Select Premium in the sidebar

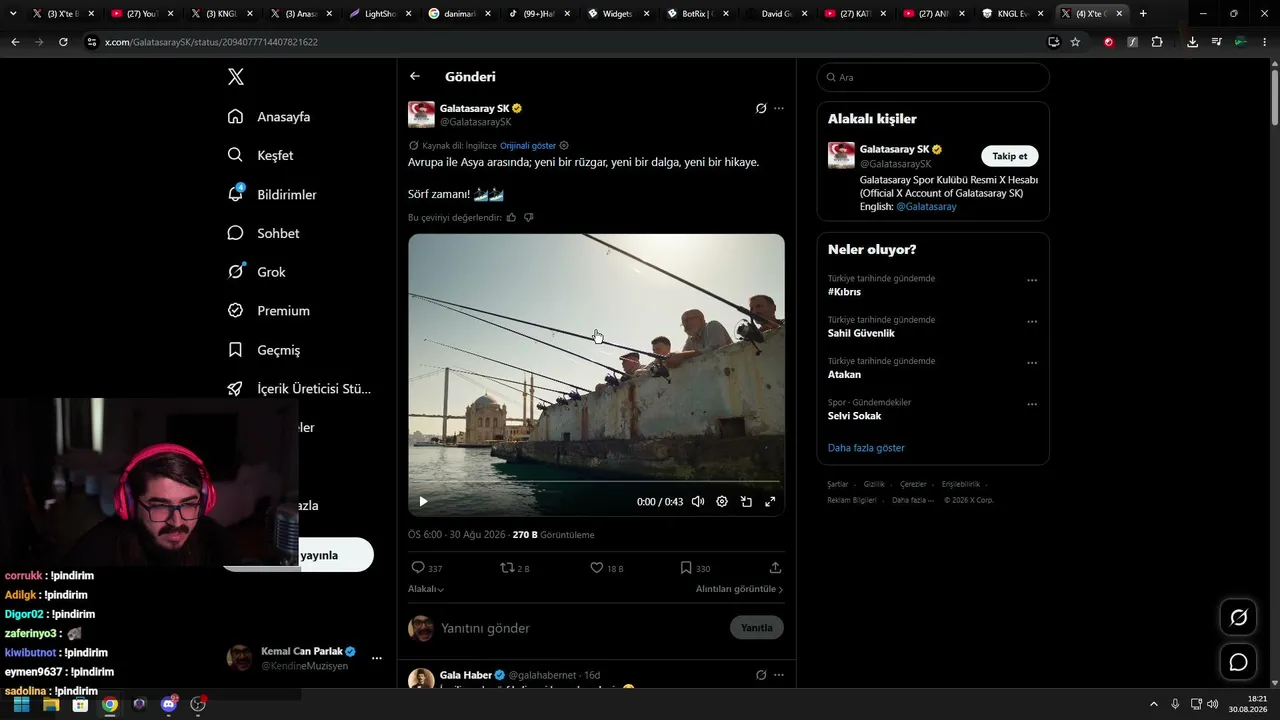click(x=268, y=311)
